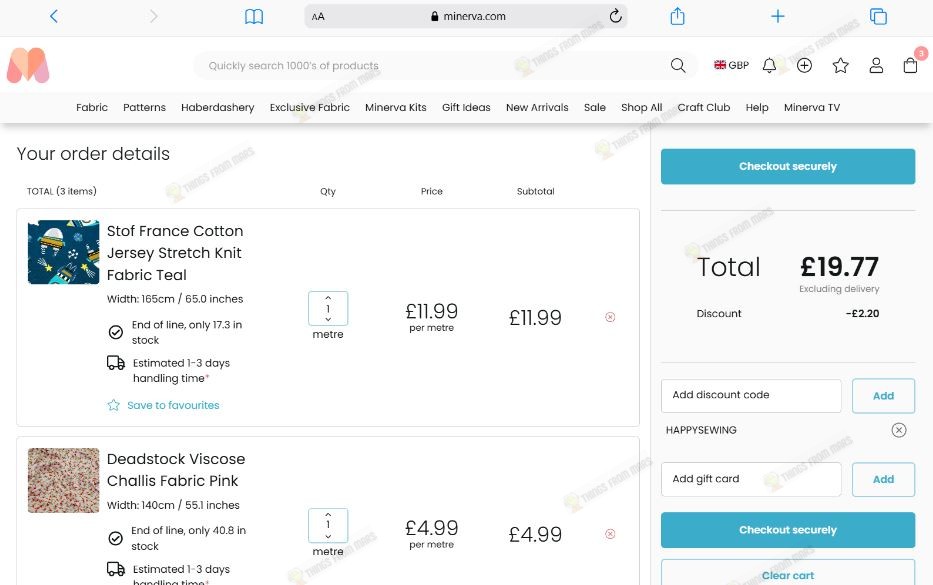Click the stock checkmark icon for Deadstock Viscose

[115, 538]
